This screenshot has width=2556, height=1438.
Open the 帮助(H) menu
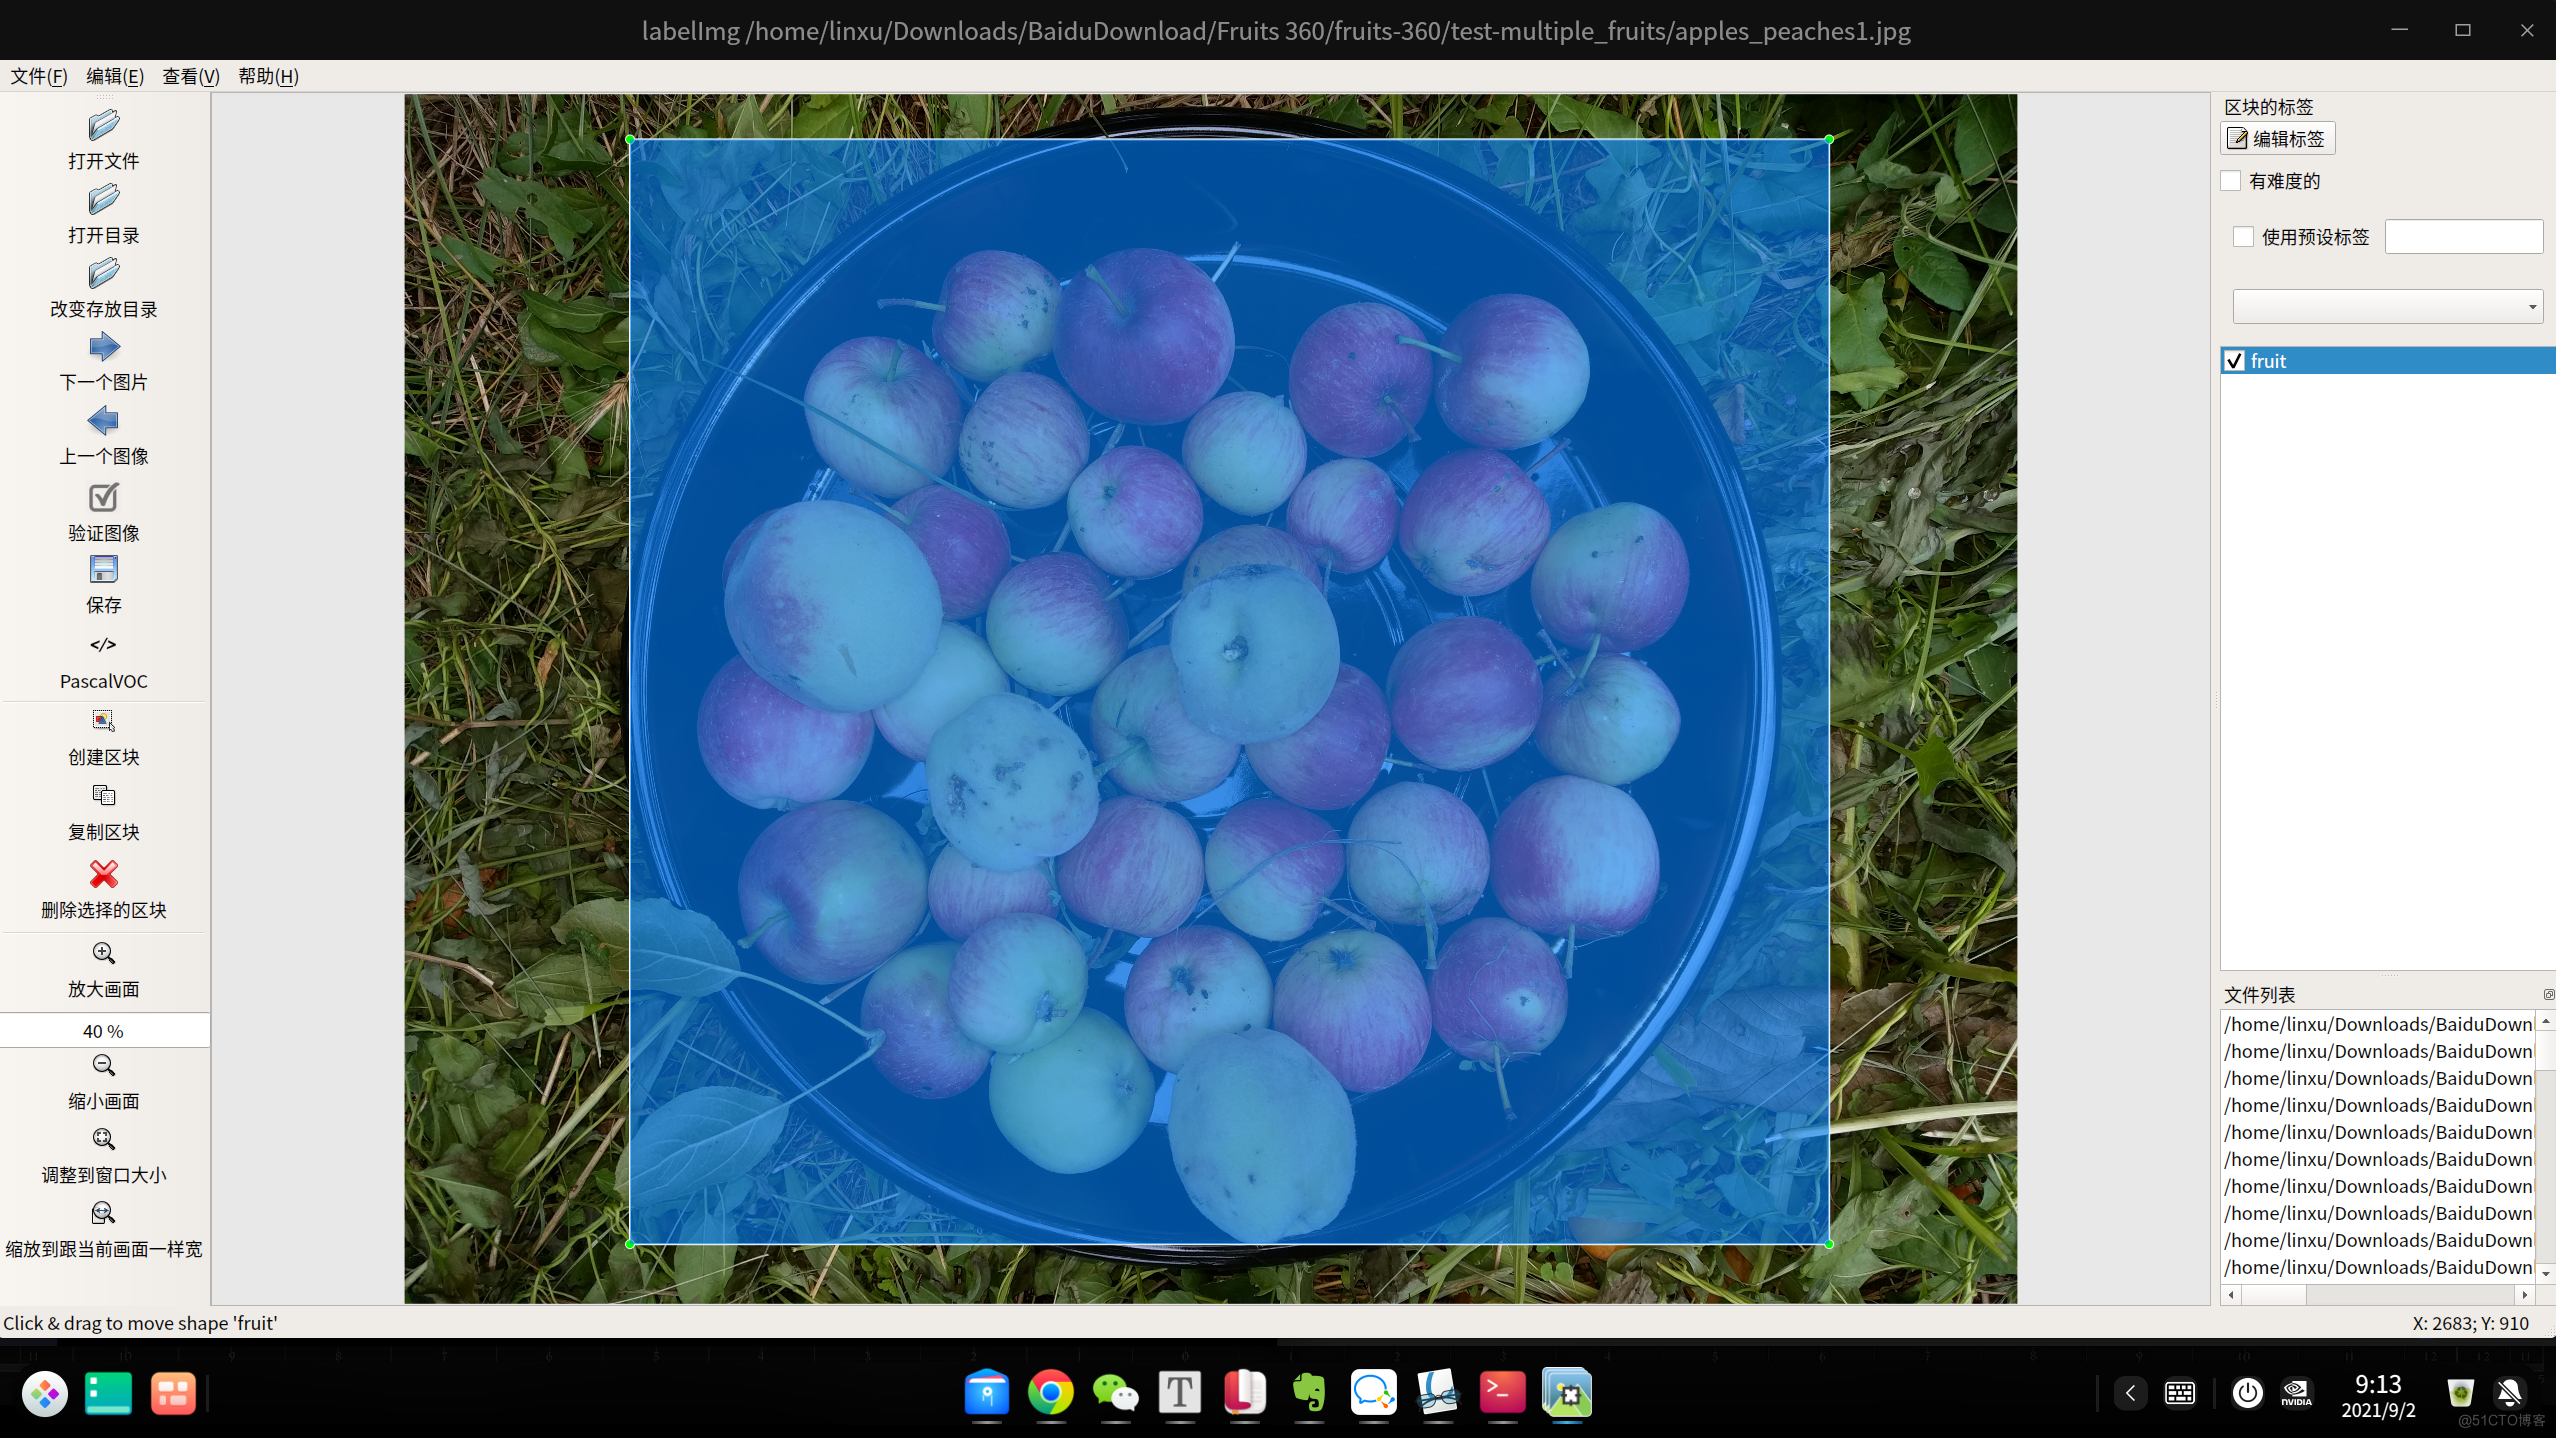(x=268, y=76)
